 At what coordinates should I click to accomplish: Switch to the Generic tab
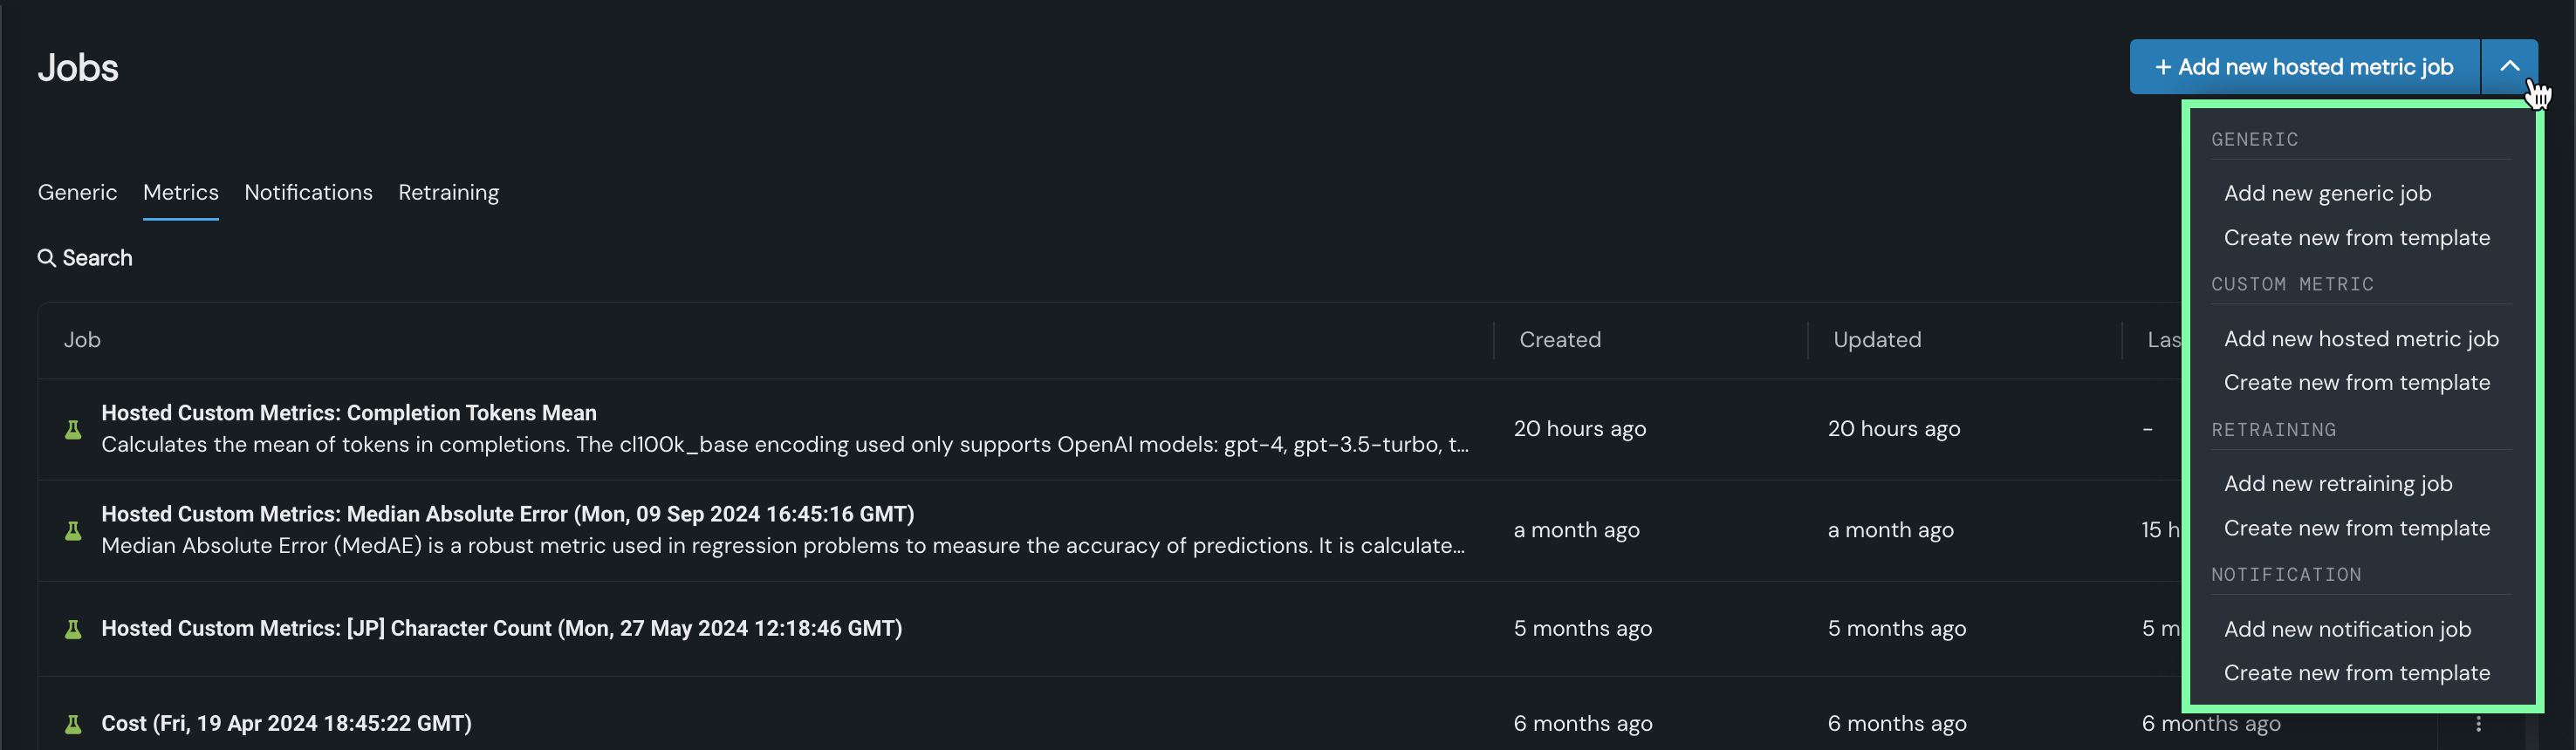pyautogui.click(x=77, y=192)
